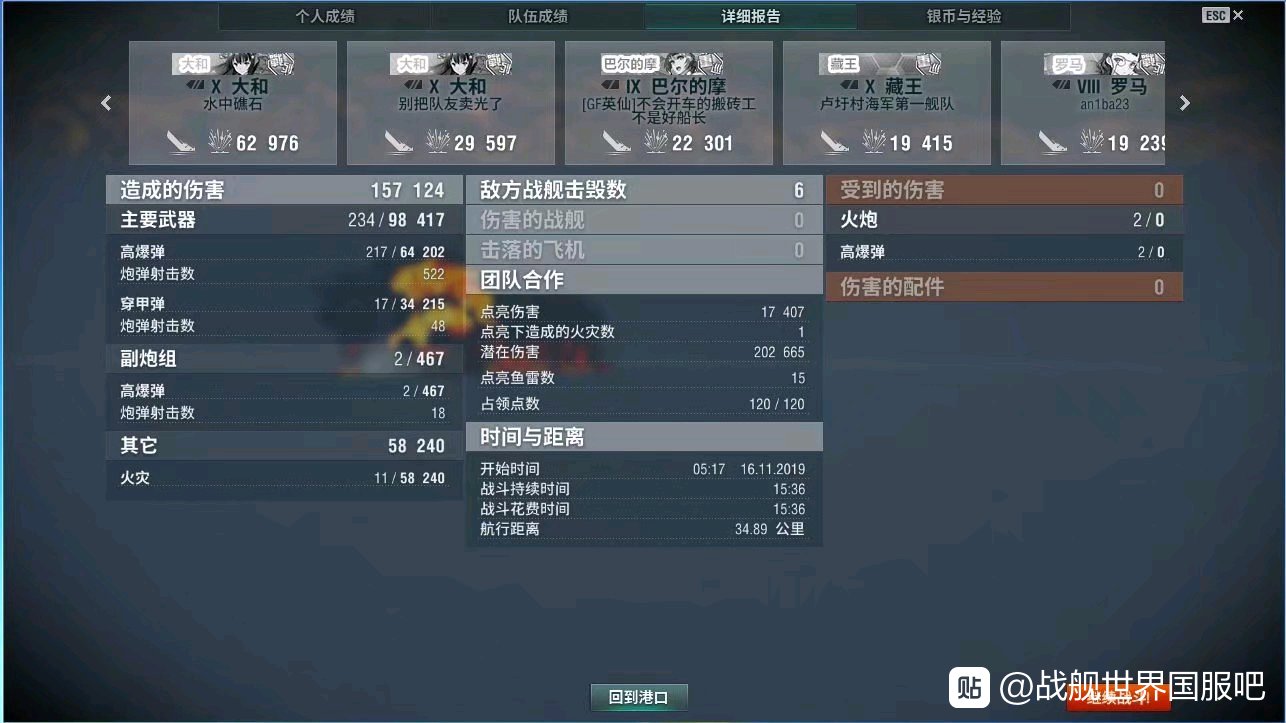The image size is (1286, 723).
Task: Click the red continue battle button
Action: [x=1118, y=697]
